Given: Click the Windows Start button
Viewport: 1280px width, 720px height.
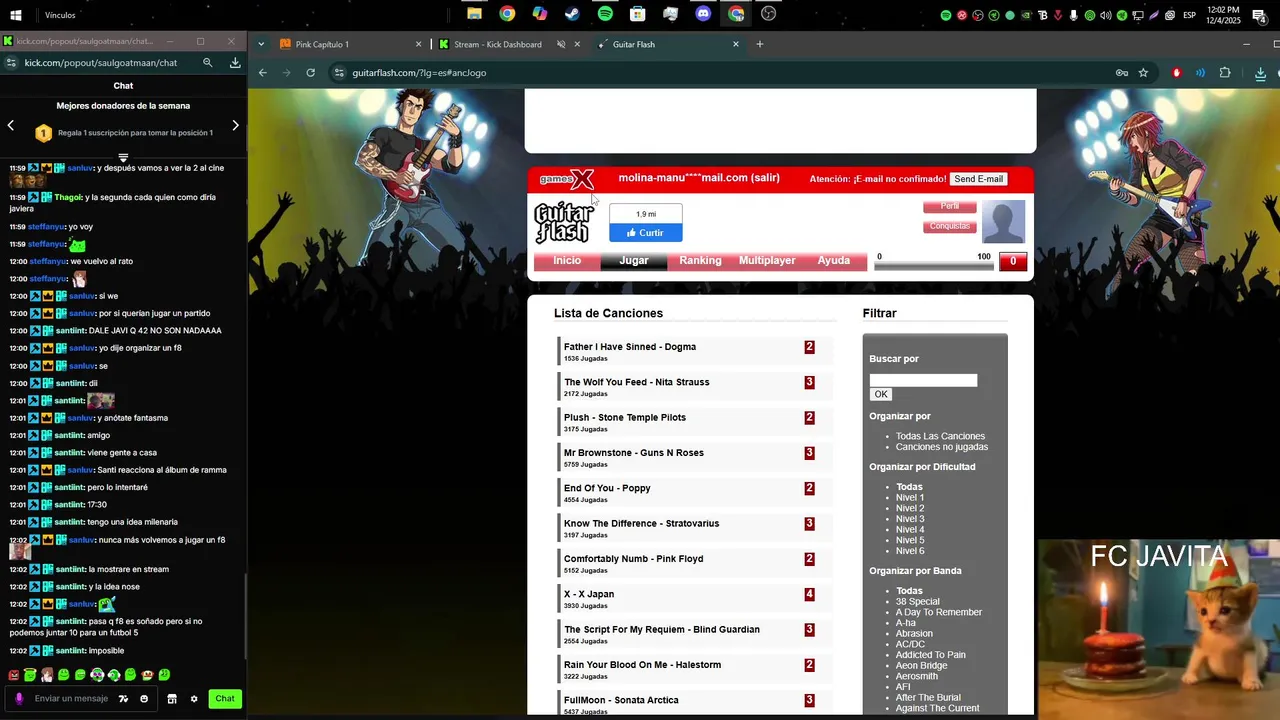Looking at the screenshot, I should [17, 15].
